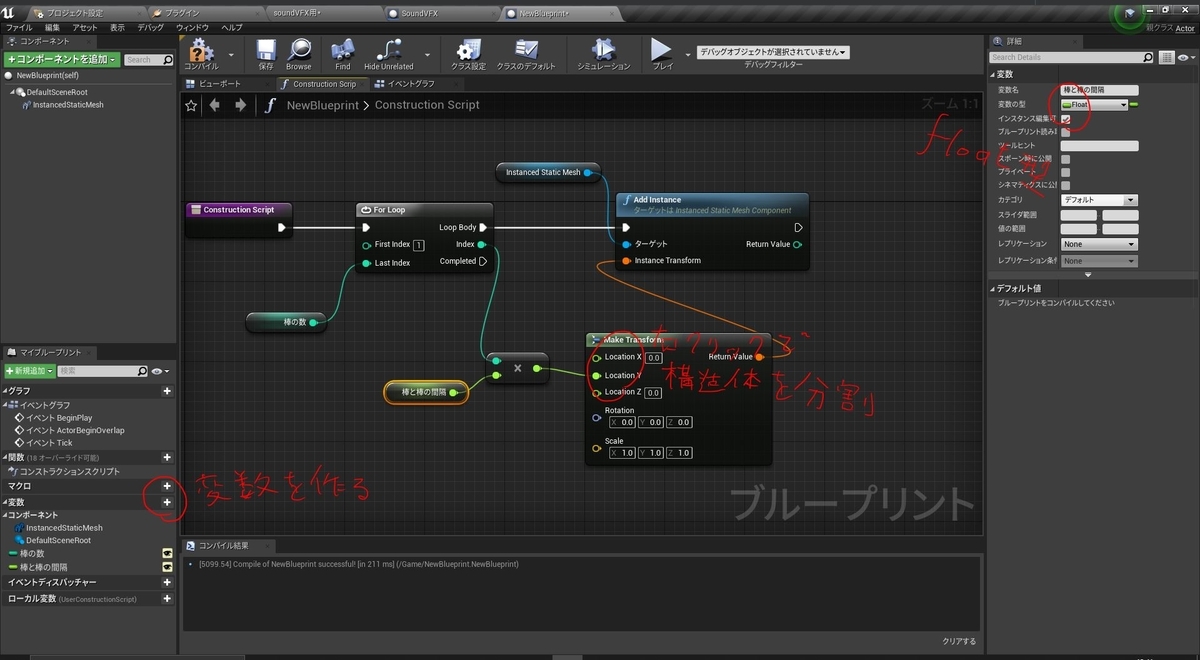Image resolution: width=1200 pixels, height=660 pixels.
Task: Add a function with 関数 plus icon
Action: [x=167, y=457]
